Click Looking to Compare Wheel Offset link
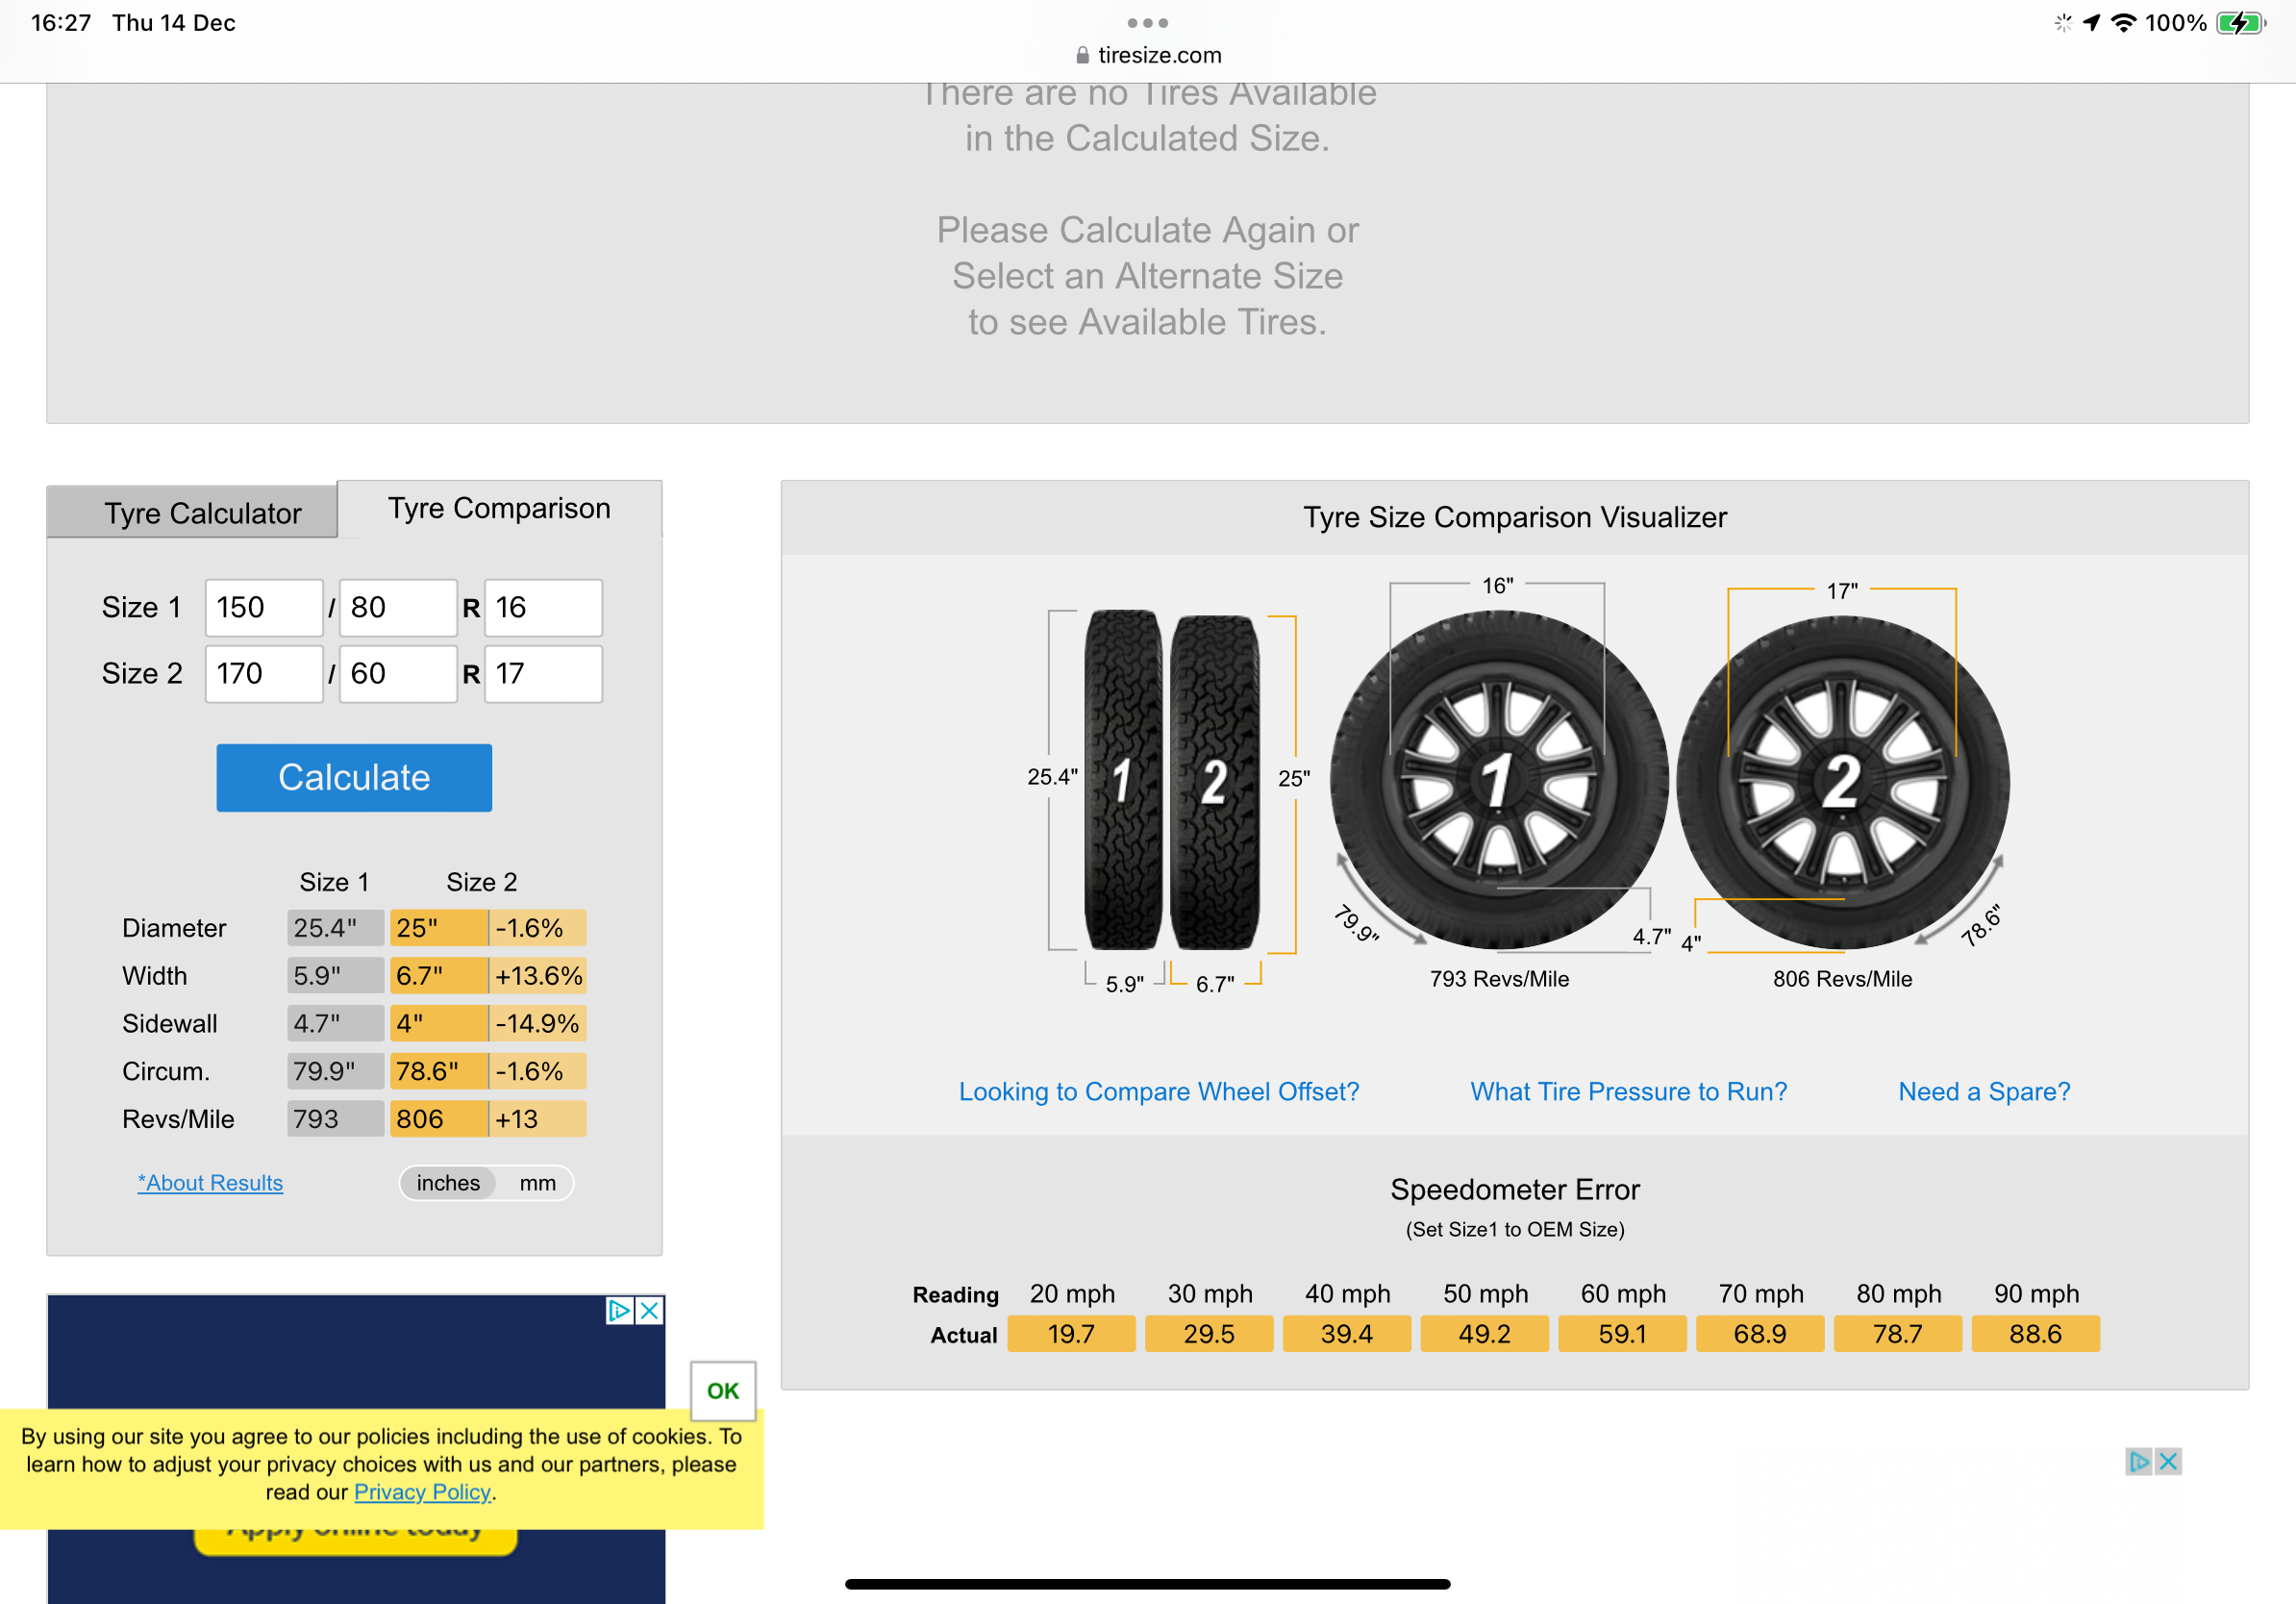The image size is (2296, 1604). click(x=1159, y=1091)
